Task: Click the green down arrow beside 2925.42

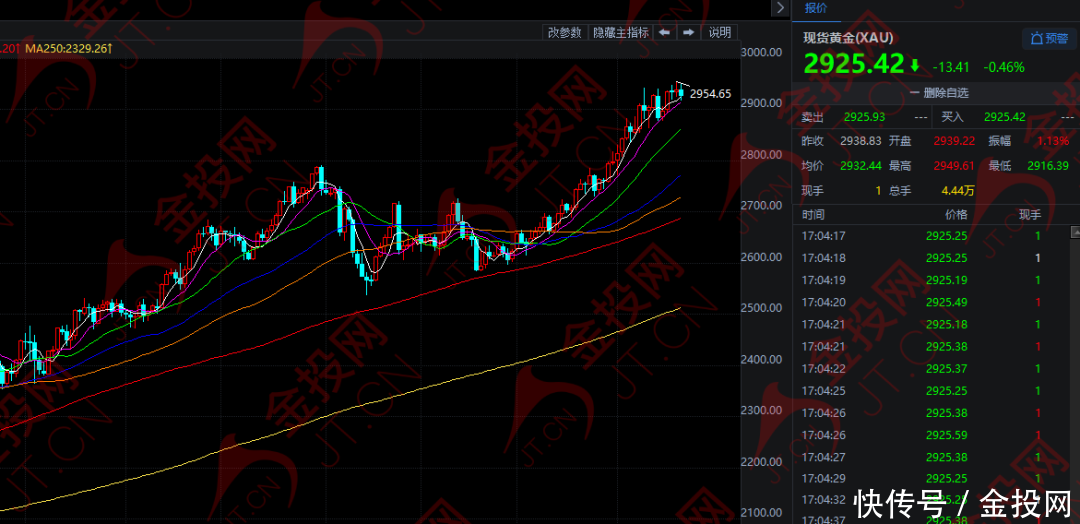Action: click(x=914, y=66)
